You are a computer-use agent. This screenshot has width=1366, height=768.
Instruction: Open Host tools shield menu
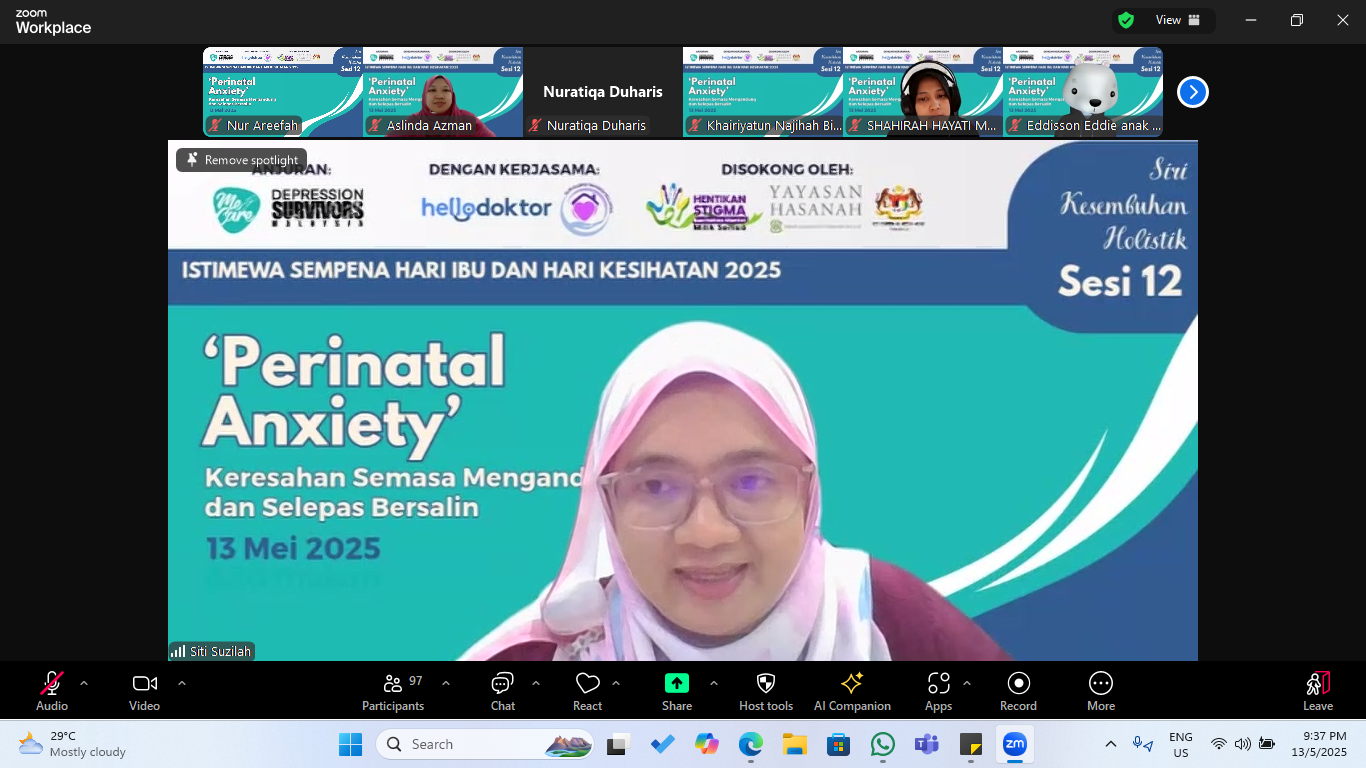click(766, 691)
